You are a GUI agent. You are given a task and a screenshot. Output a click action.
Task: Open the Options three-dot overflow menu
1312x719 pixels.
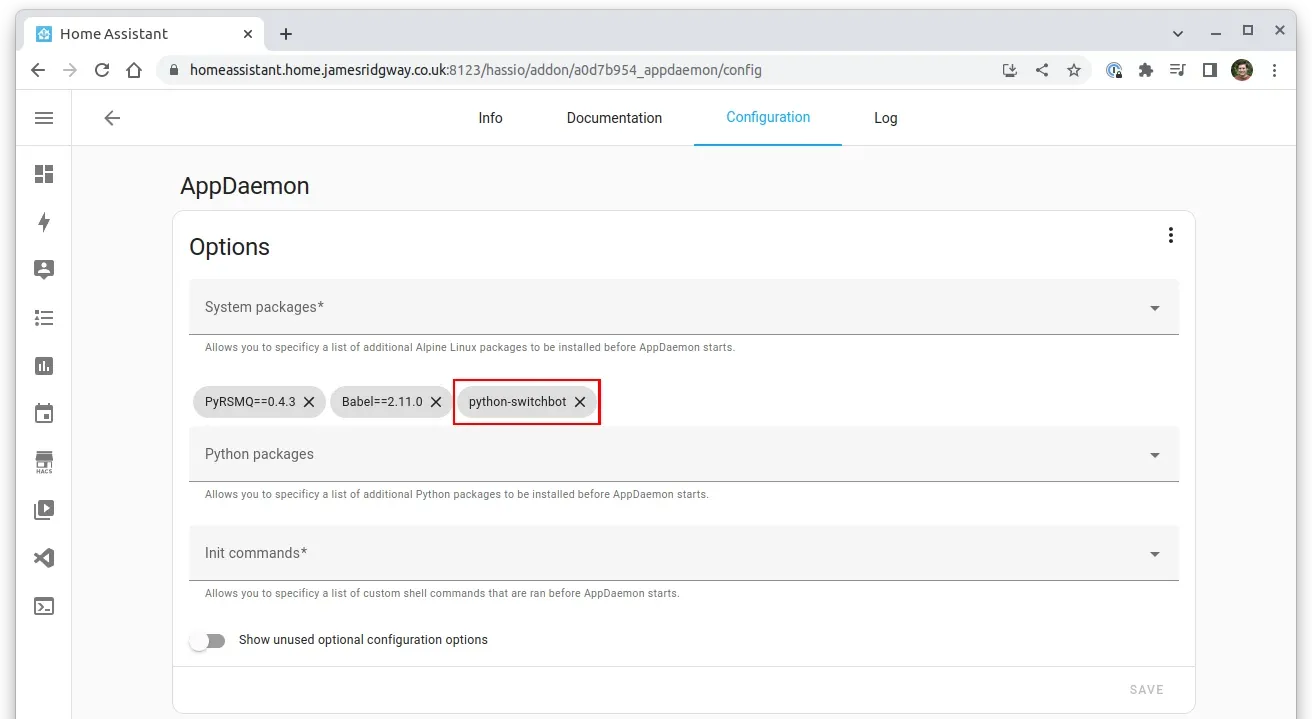(1170, 235)
